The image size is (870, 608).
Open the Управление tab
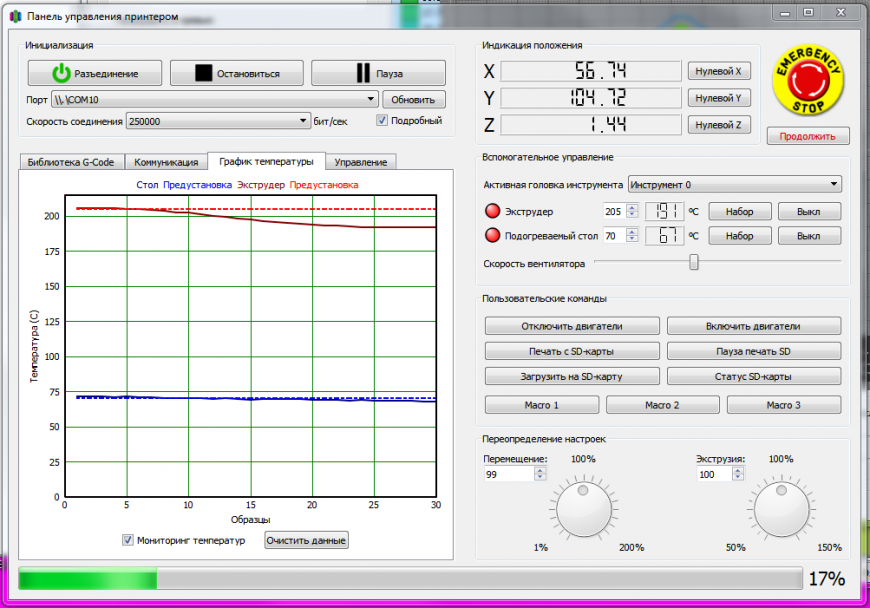click(361, 162)
